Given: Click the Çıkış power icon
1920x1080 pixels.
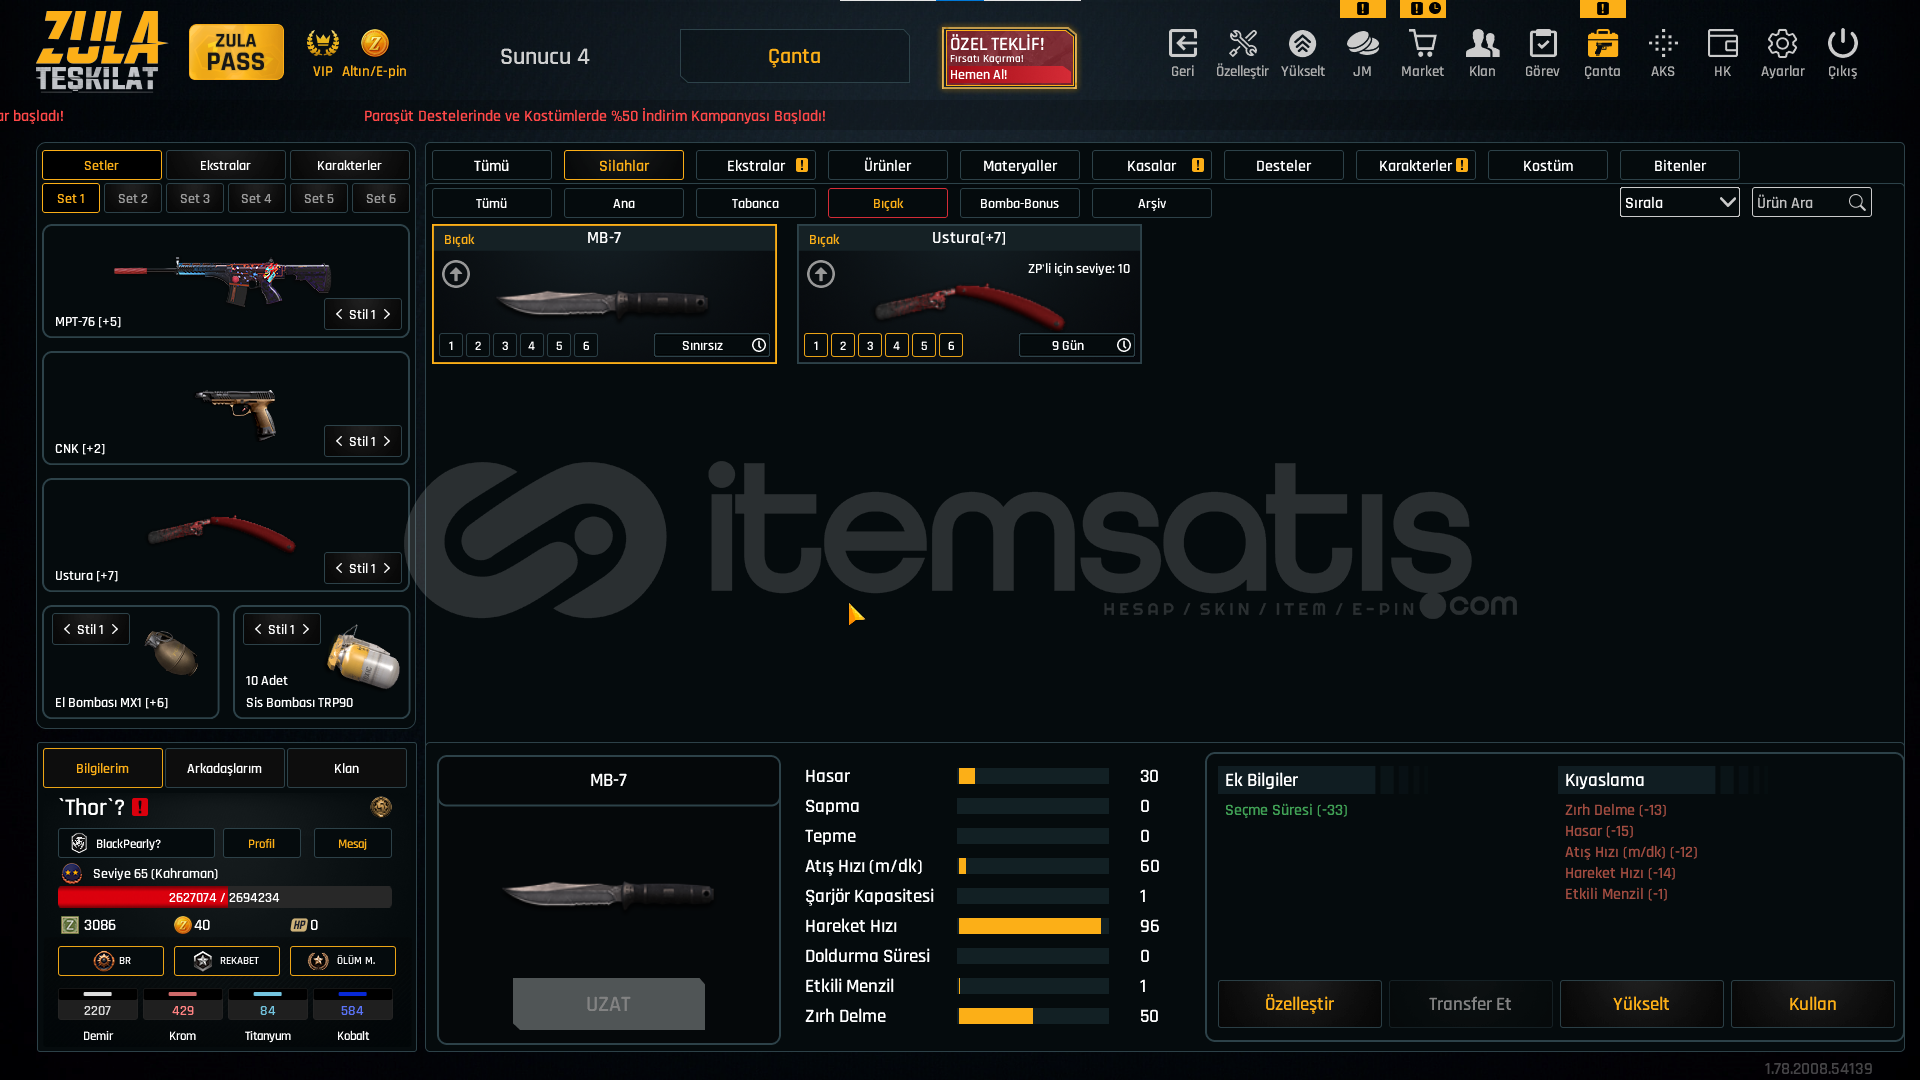Looking at the screenshot, I should (x=1842, y=44).
